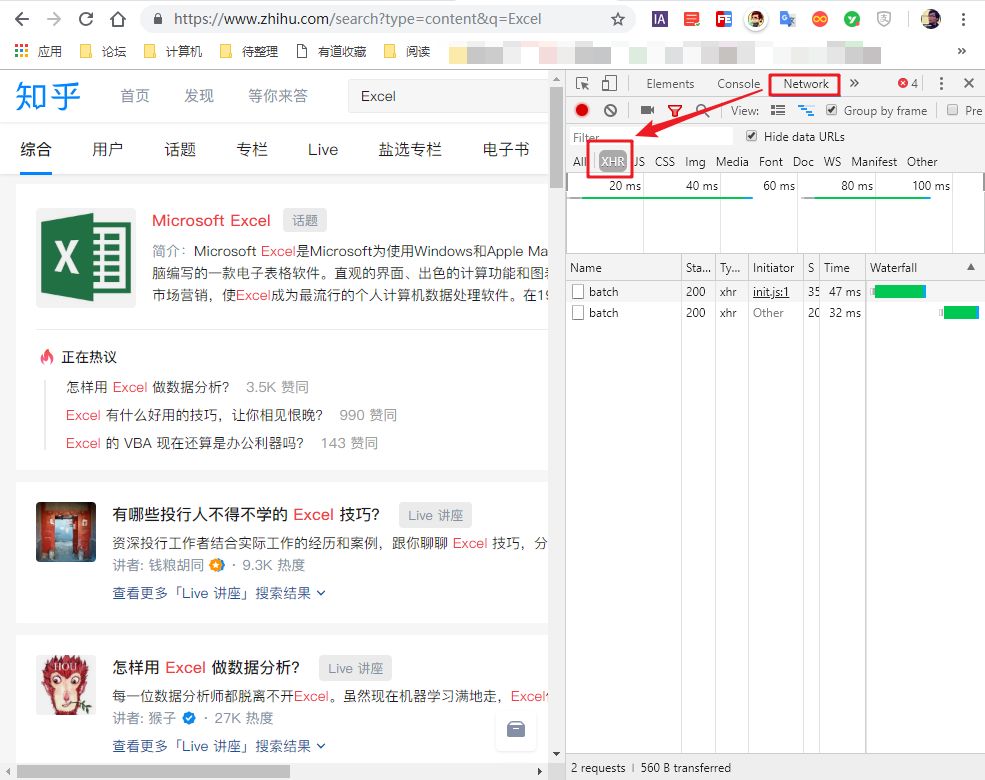The image size is (985, 780).
Task: Uncheck Group by frame
Action: pyautogui.click(x=832, y=110)
